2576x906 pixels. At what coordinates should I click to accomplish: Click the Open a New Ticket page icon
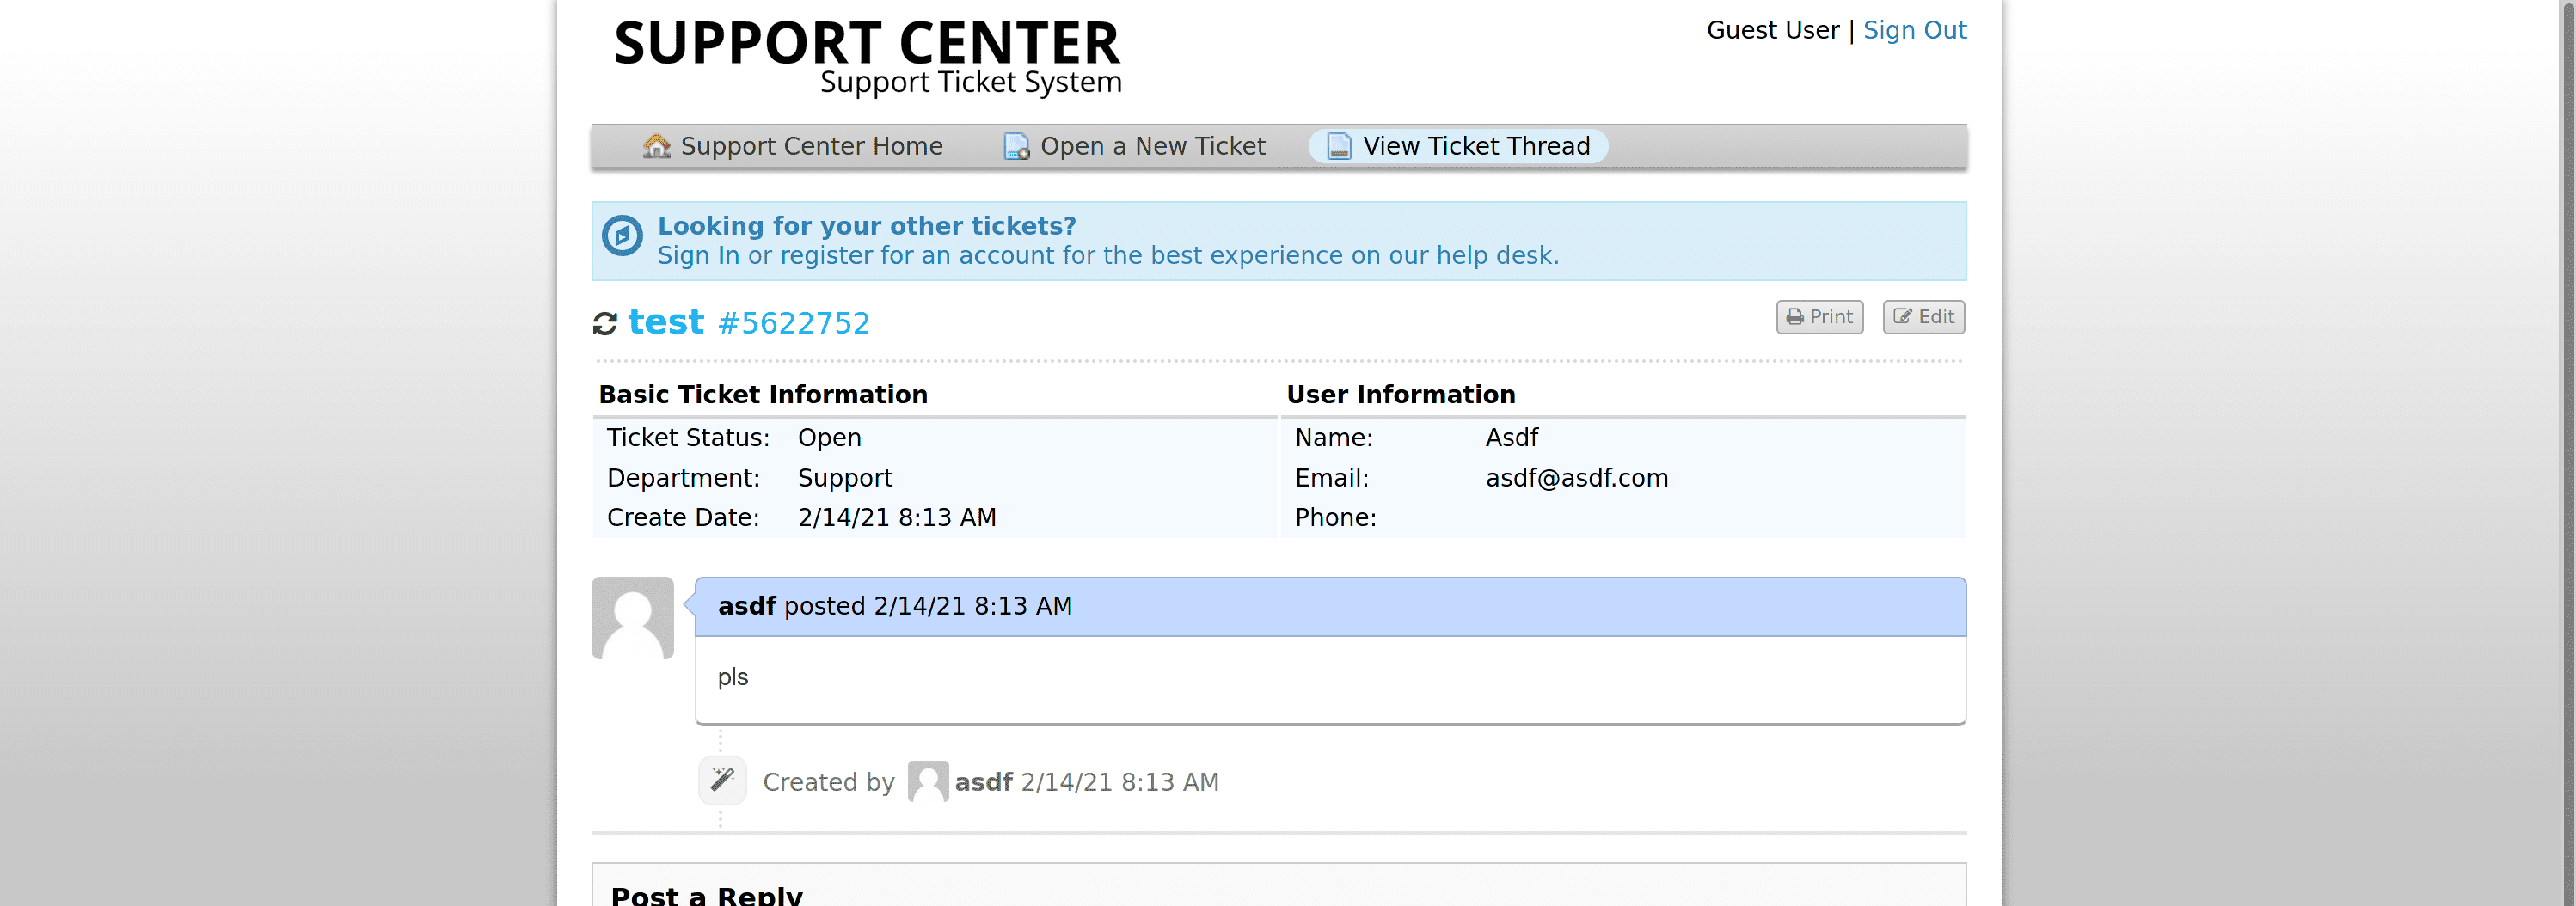click(x=1016, y=146)
